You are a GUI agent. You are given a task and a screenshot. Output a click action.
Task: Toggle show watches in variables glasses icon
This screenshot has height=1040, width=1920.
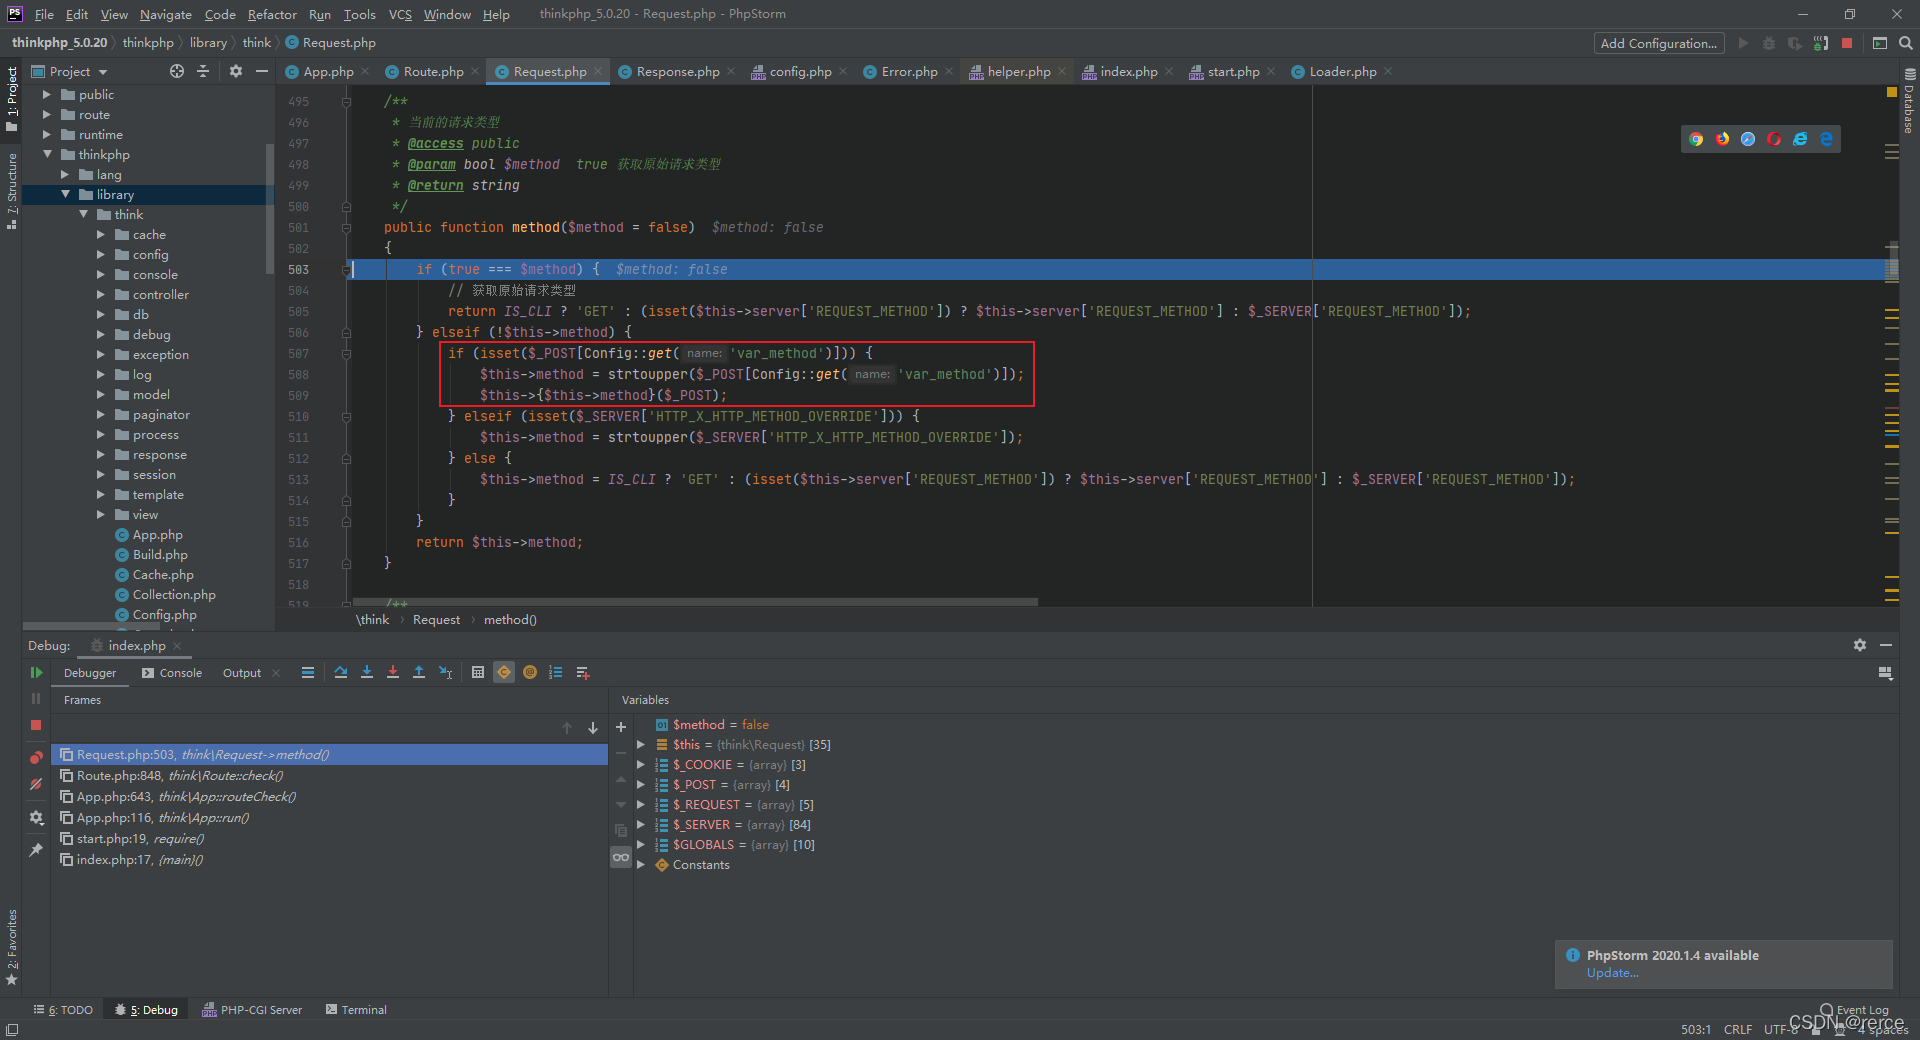621,857
